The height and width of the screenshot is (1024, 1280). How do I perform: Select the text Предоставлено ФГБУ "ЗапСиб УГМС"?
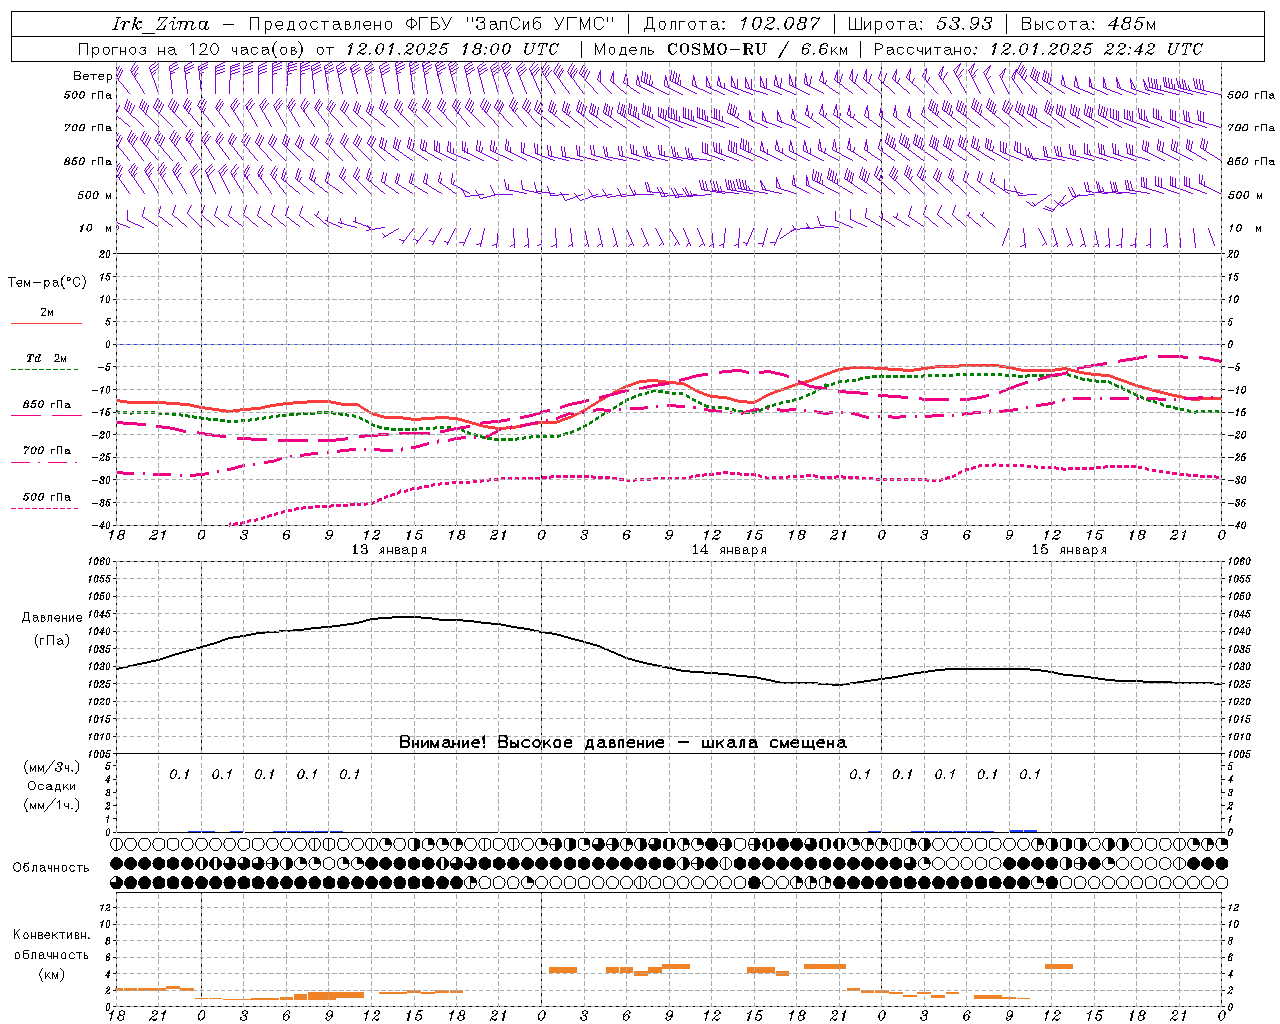[x=431, y=24]
